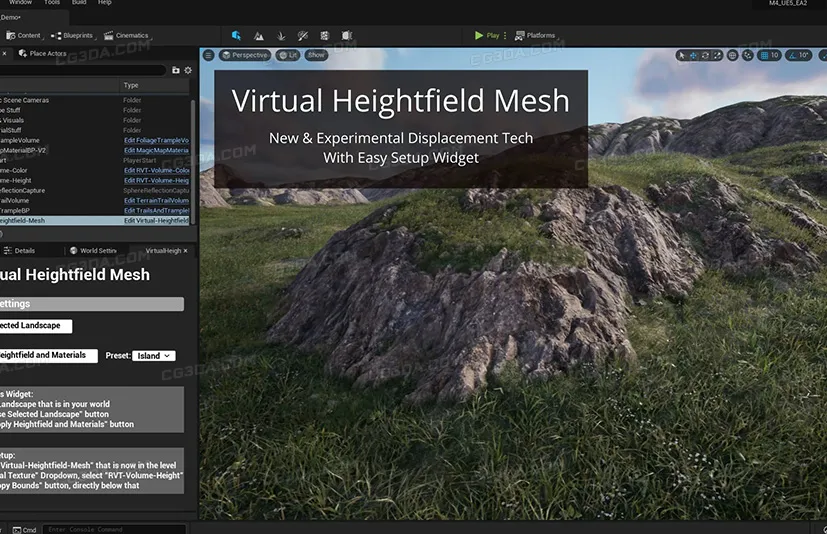The width and height of the screenshot is (827, 534).
Task: Open Edit MagicMapMaterial link
Action: [x=156, y=150]
